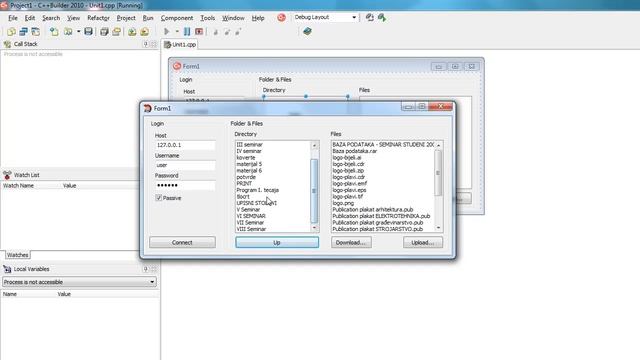Click the Directory list scrollbar thumb
Screen dimensions: 640x360
[314, 191]
